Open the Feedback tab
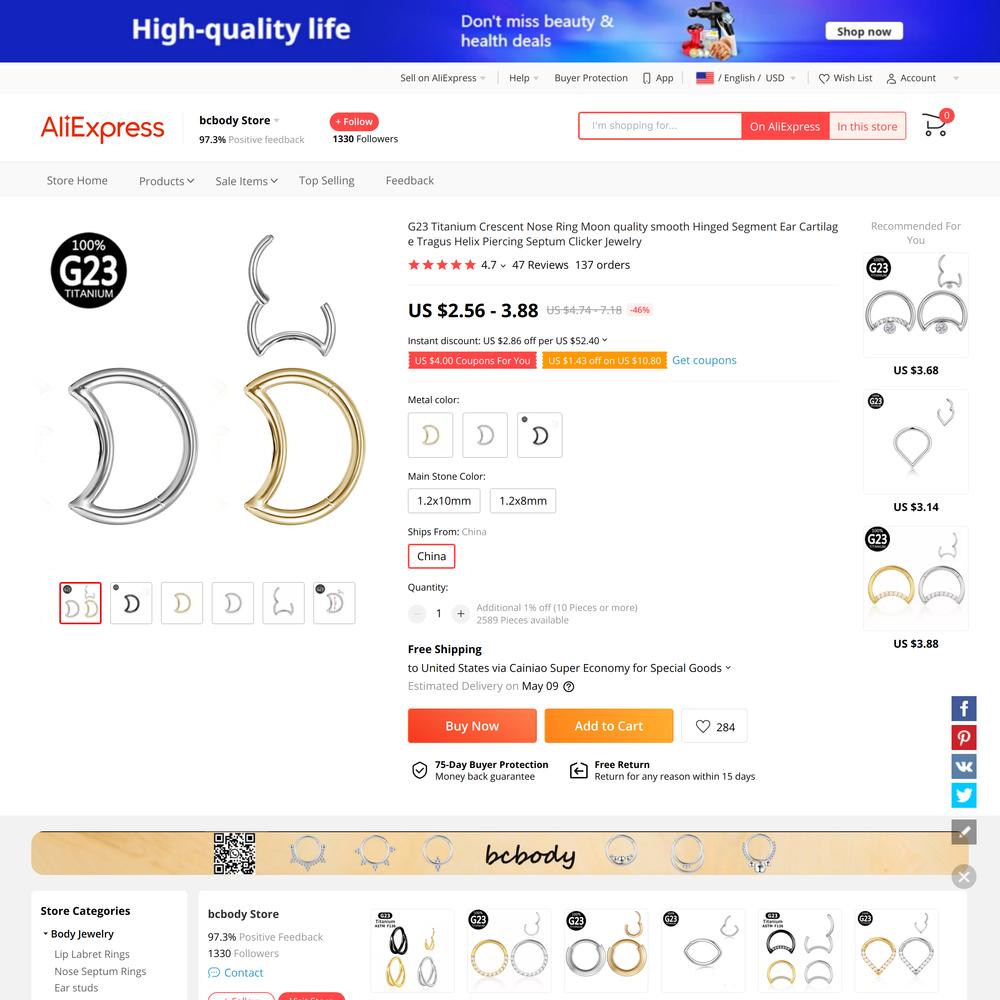 pos(409,180)
